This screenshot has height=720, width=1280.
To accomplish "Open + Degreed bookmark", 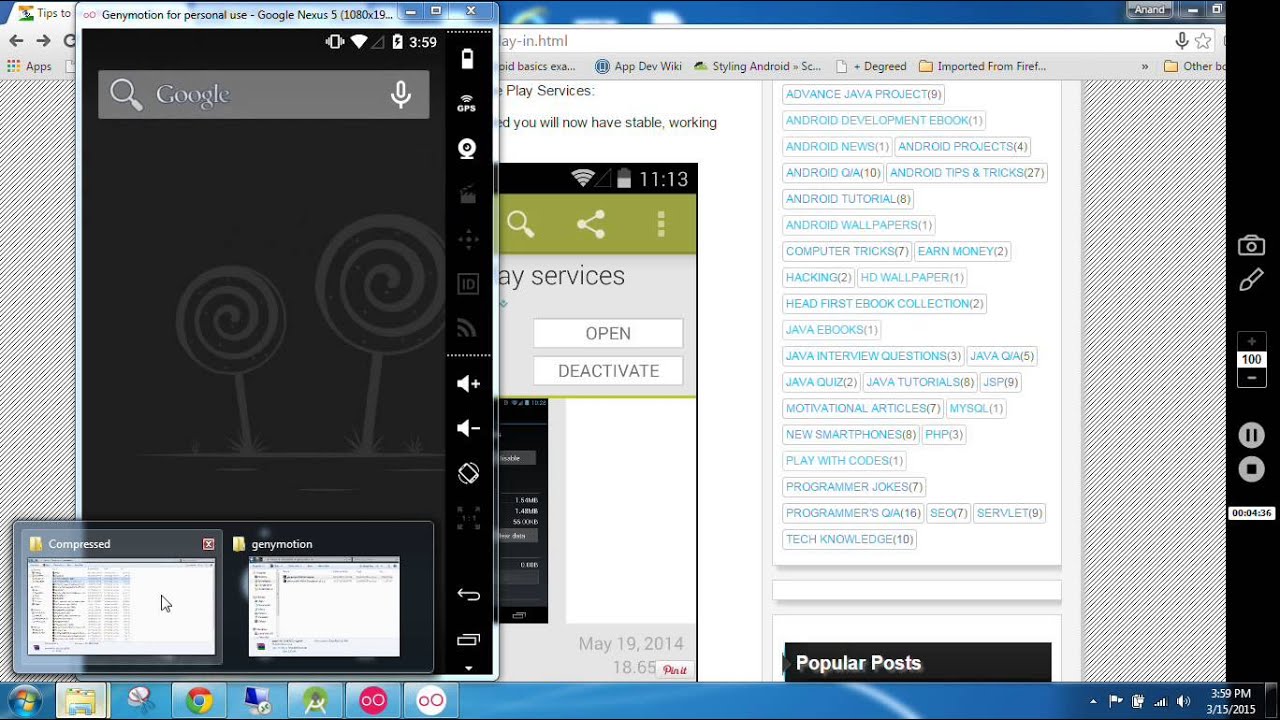I will pyautogui.click(x=870, y=67).
